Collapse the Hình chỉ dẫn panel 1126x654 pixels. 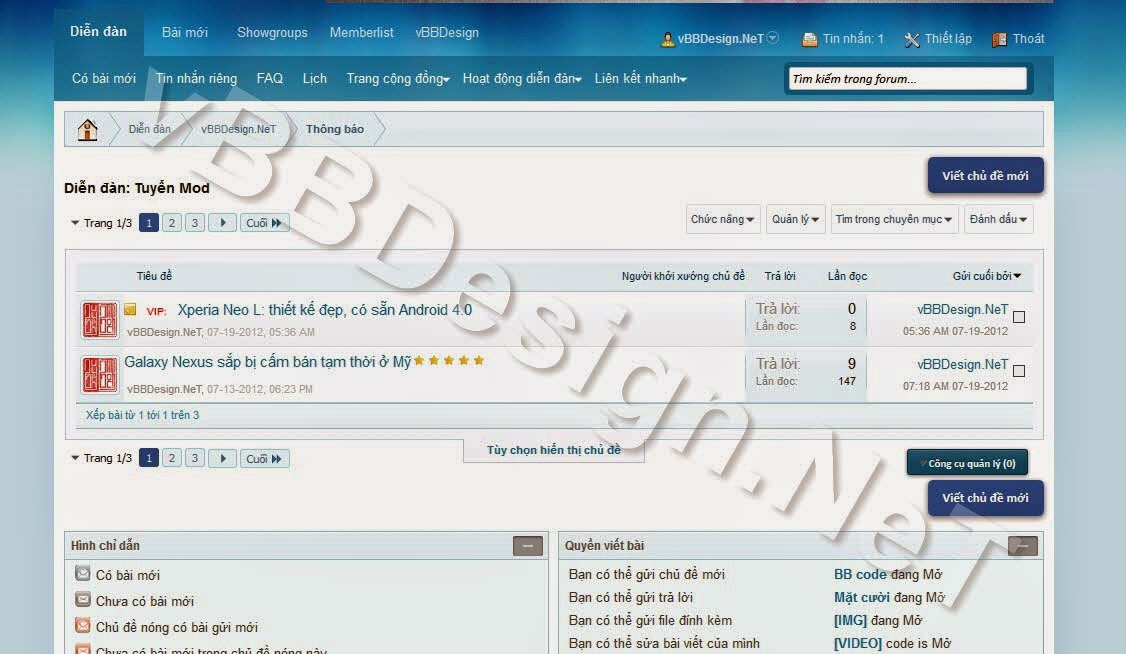tap(528, 546)
